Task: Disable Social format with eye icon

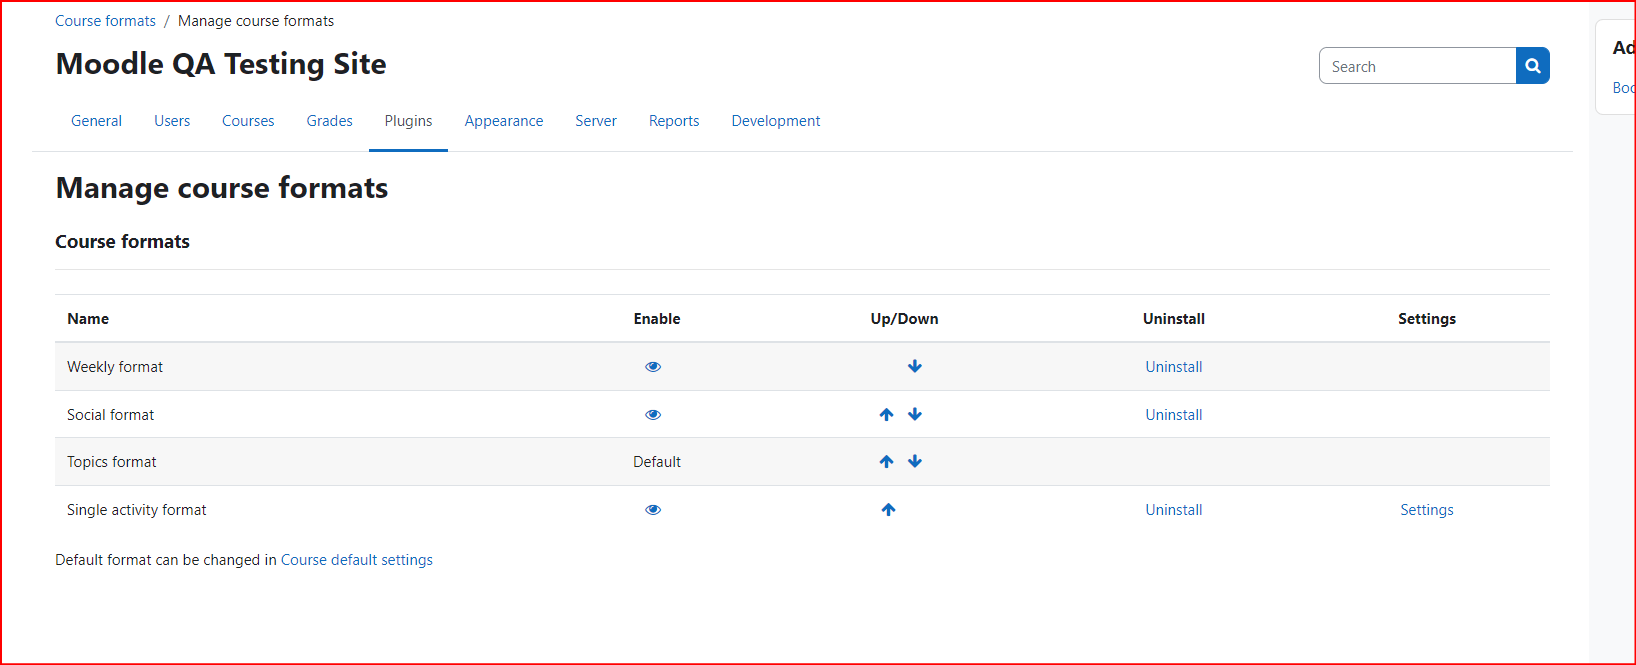Action: 653,415
